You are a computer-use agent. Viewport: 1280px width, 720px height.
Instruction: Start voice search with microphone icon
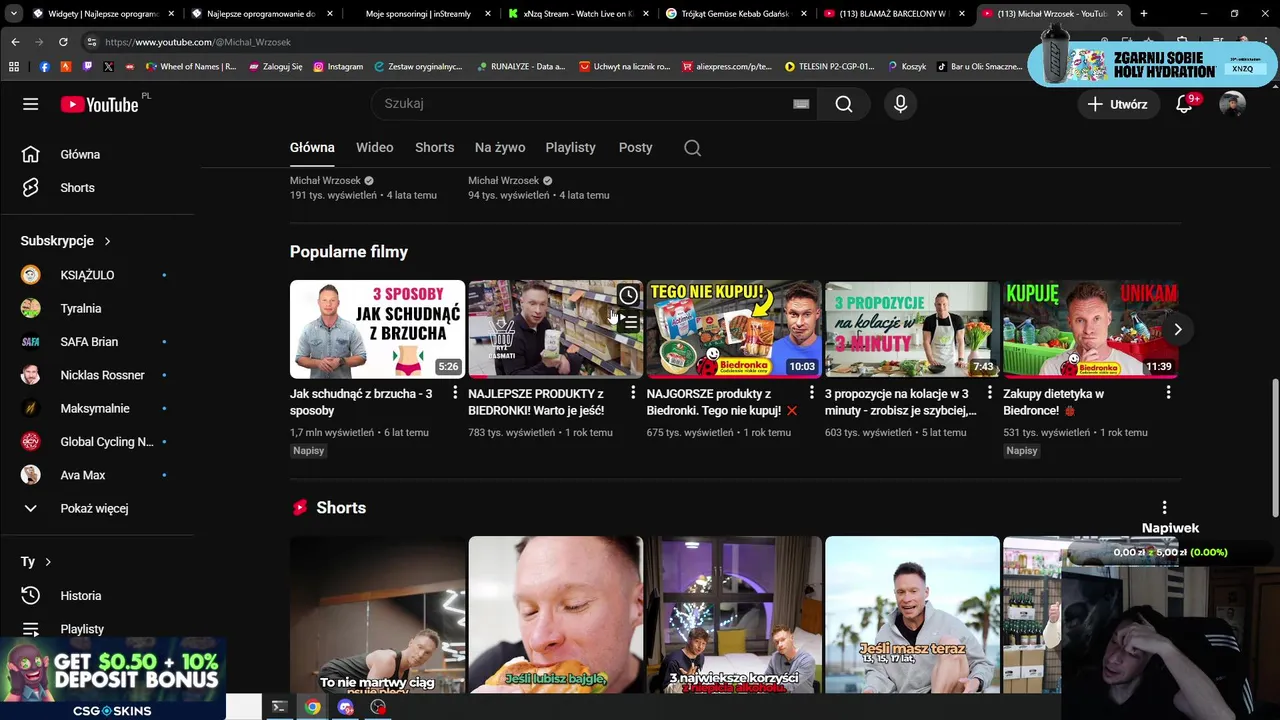click(901, 104)
